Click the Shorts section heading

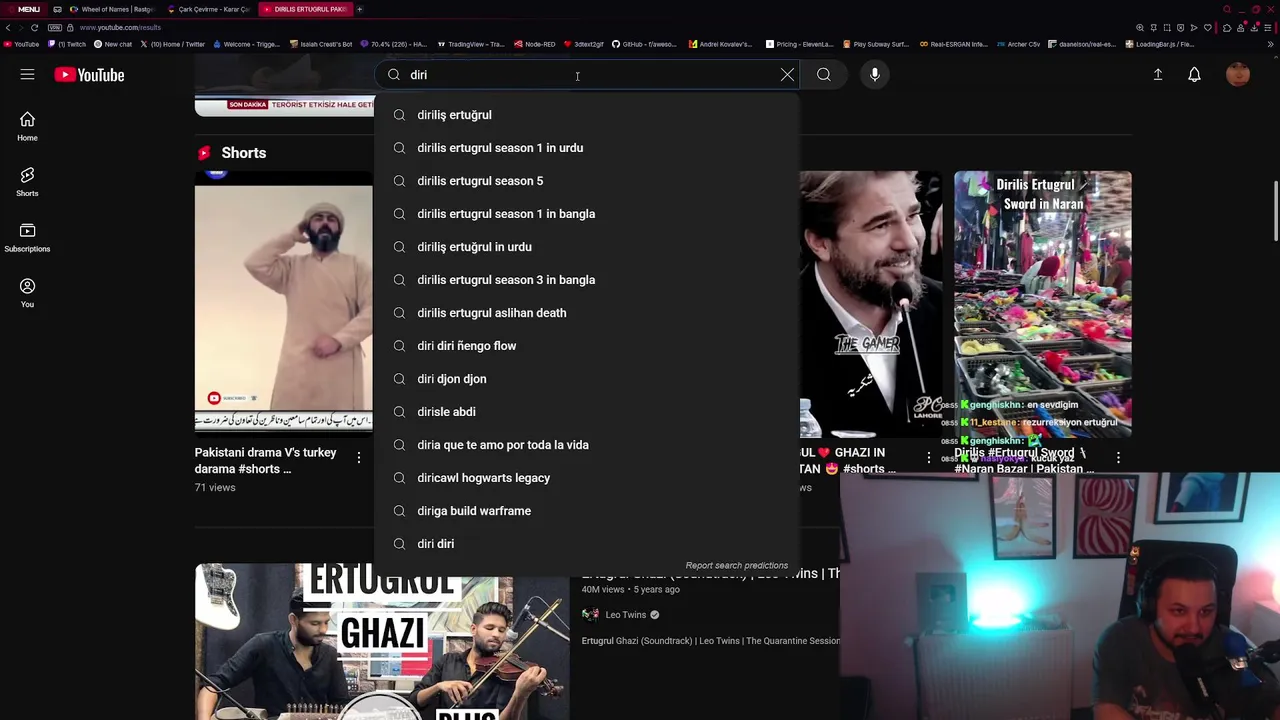[x=243, y=153]
